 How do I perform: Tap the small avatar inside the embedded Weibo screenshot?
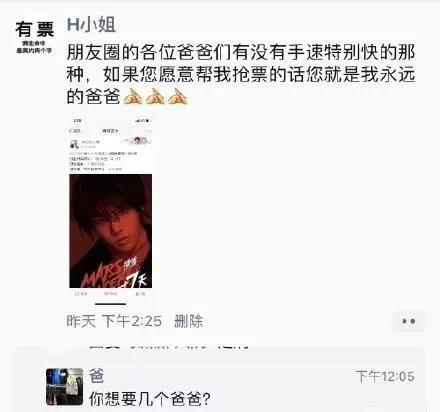(x=74, y=144)
